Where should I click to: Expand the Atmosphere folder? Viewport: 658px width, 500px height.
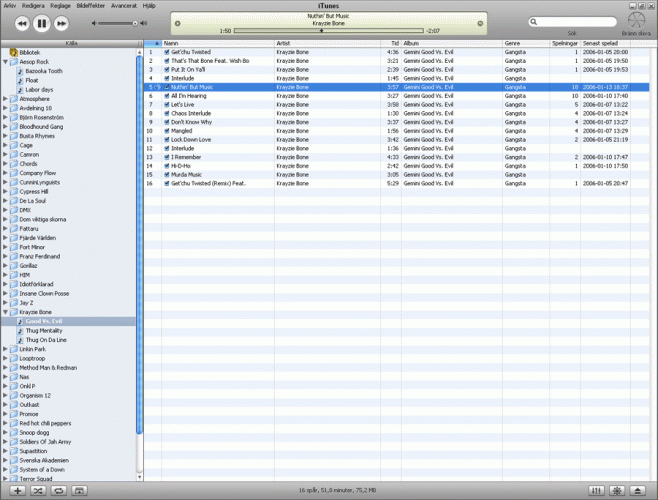[5, 99]
